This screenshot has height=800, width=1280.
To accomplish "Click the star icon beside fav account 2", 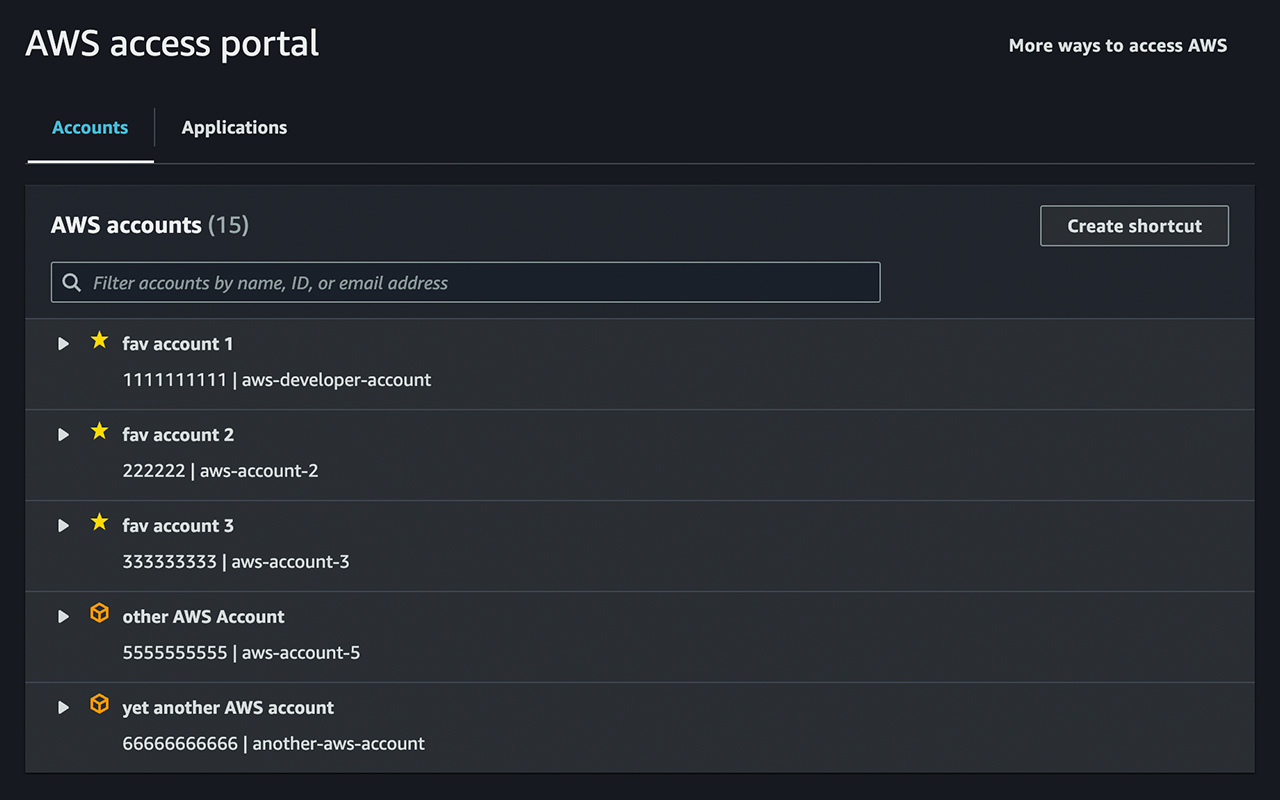I will [99, 432].
